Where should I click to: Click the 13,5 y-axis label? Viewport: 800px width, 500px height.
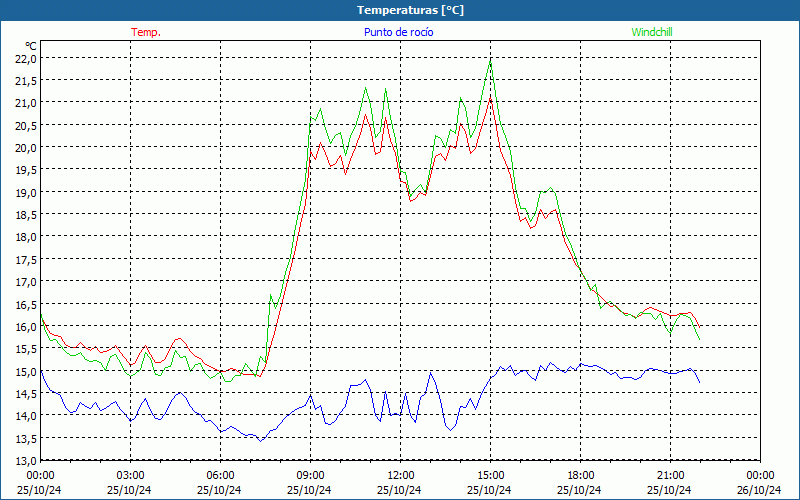[x=26, y=438]
